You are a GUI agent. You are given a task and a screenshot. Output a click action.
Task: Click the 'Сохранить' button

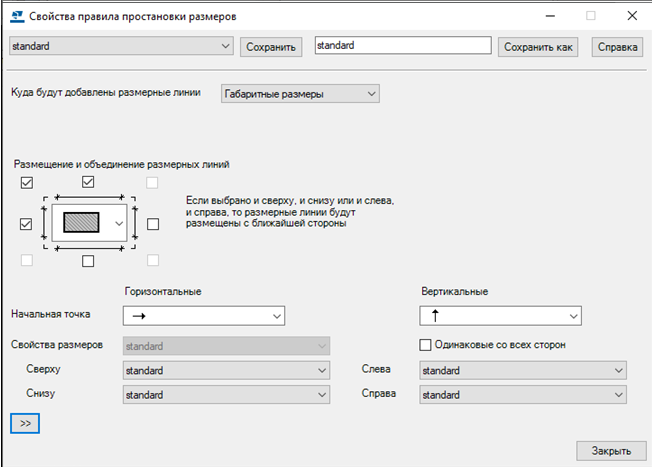tap(271, 47)
